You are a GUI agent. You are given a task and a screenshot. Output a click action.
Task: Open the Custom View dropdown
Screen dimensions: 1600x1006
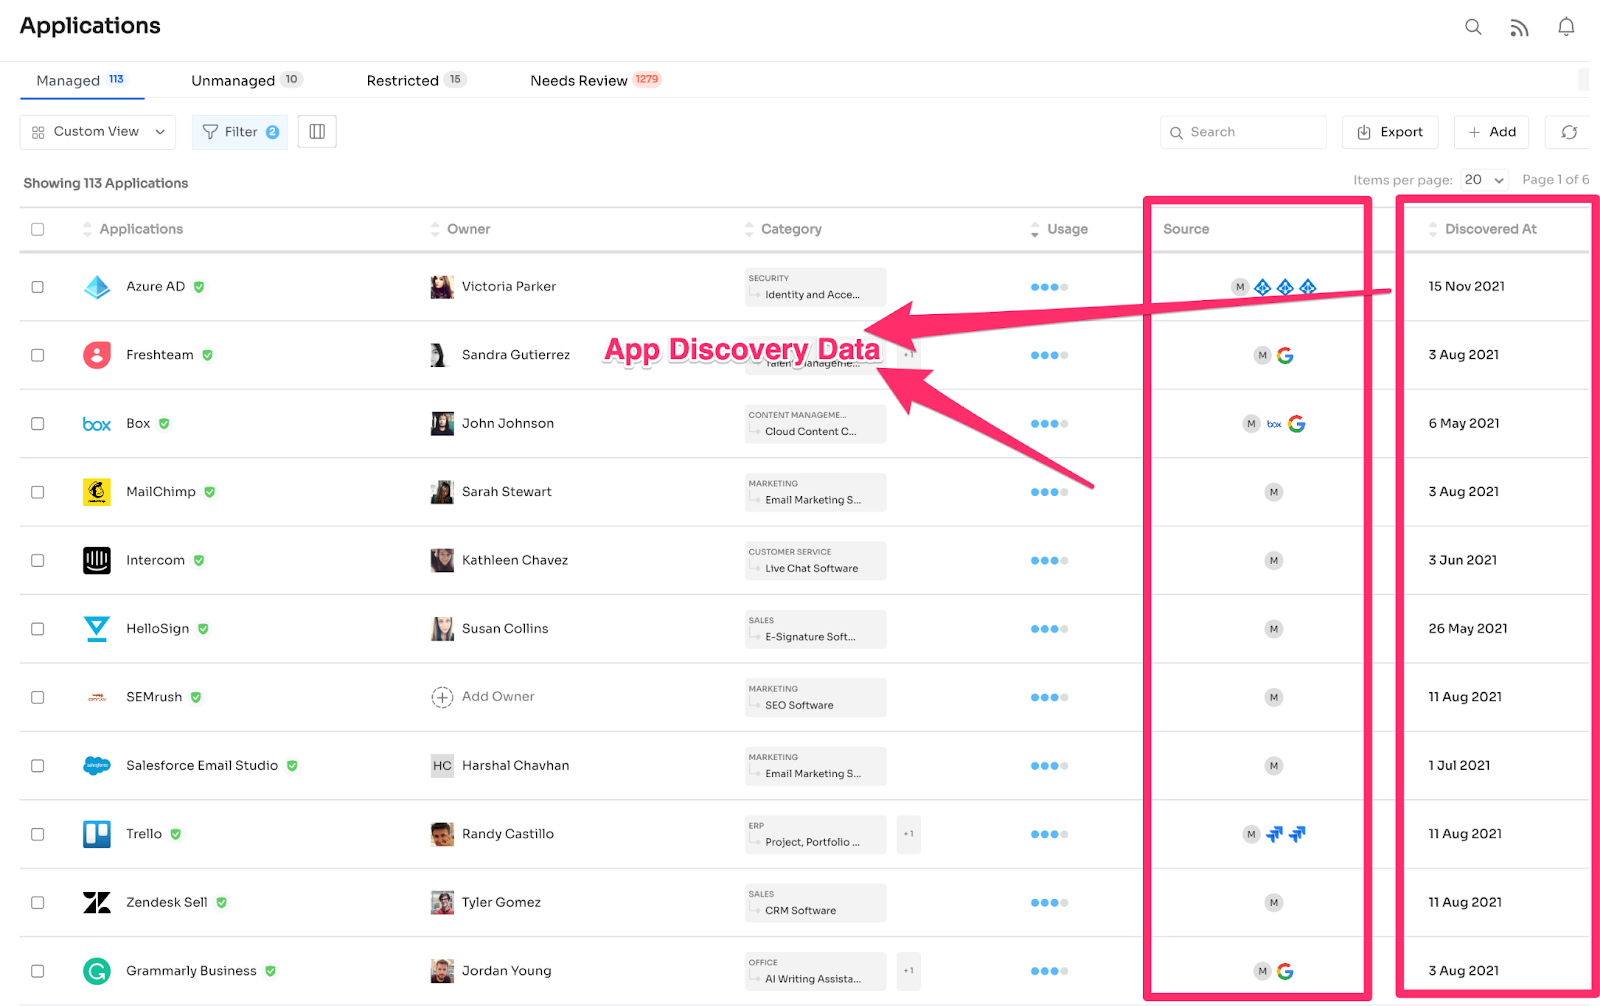[x=98, y=132]
